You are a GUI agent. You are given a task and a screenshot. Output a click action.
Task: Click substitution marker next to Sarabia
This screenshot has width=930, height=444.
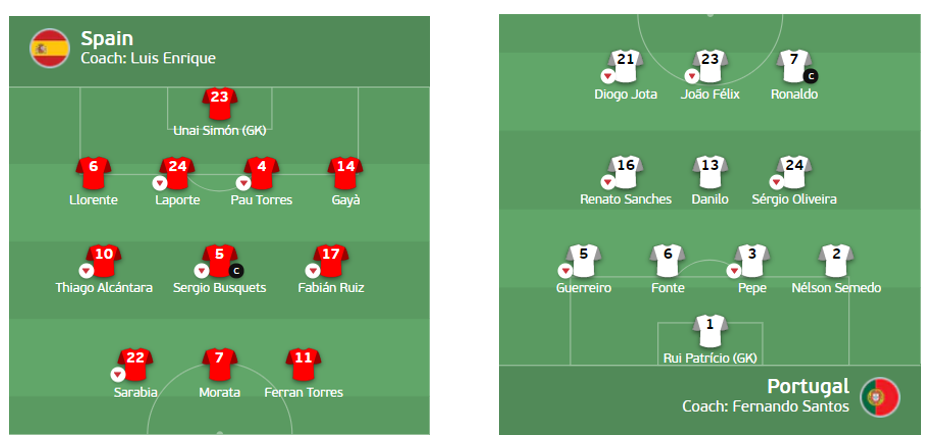click(x=117, y=374)
